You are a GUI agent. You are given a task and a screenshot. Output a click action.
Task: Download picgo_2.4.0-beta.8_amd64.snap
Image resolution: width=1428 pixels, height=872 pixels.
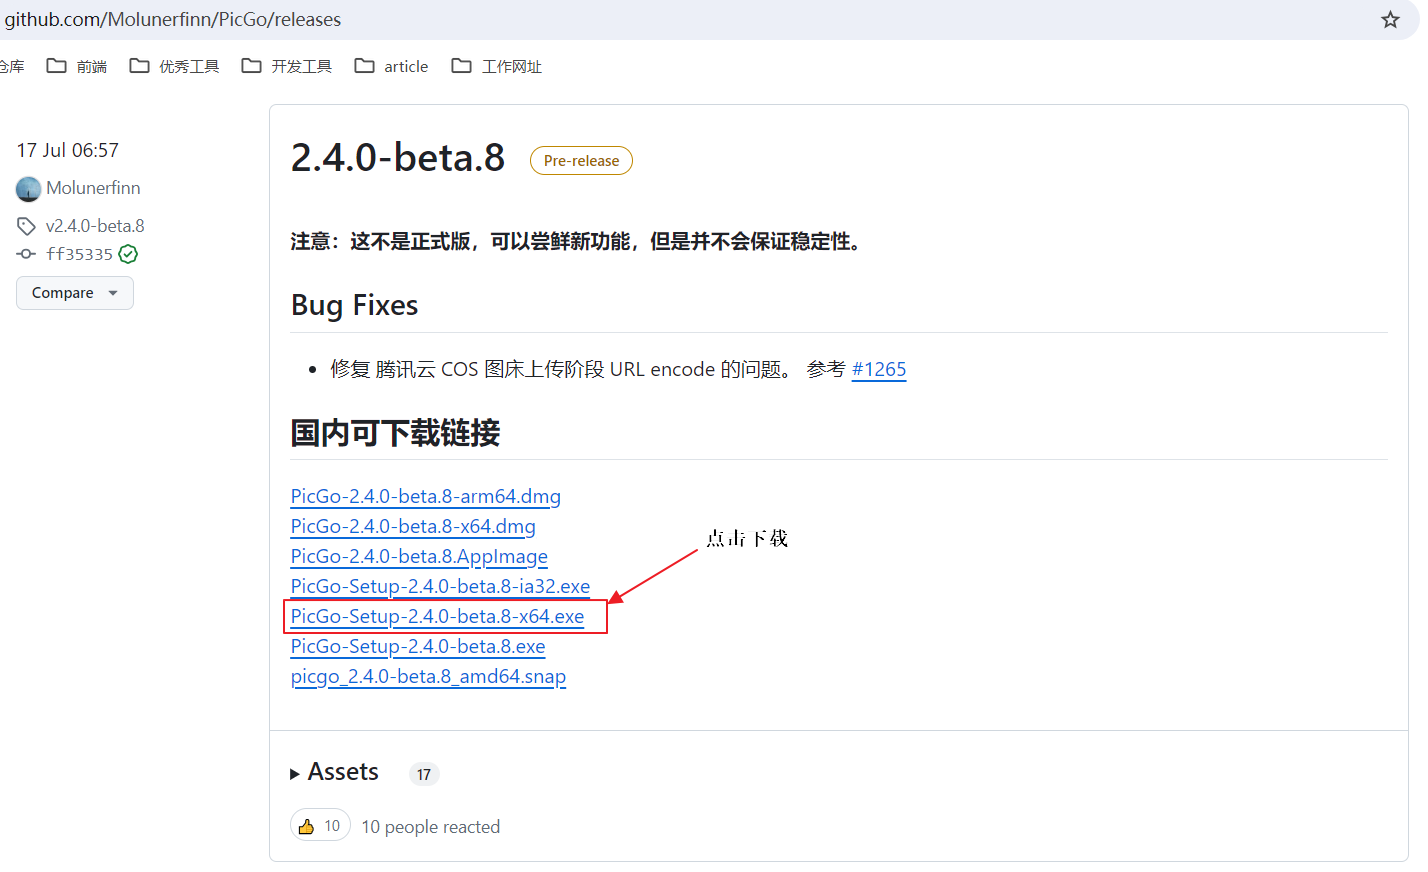point(428,677)
